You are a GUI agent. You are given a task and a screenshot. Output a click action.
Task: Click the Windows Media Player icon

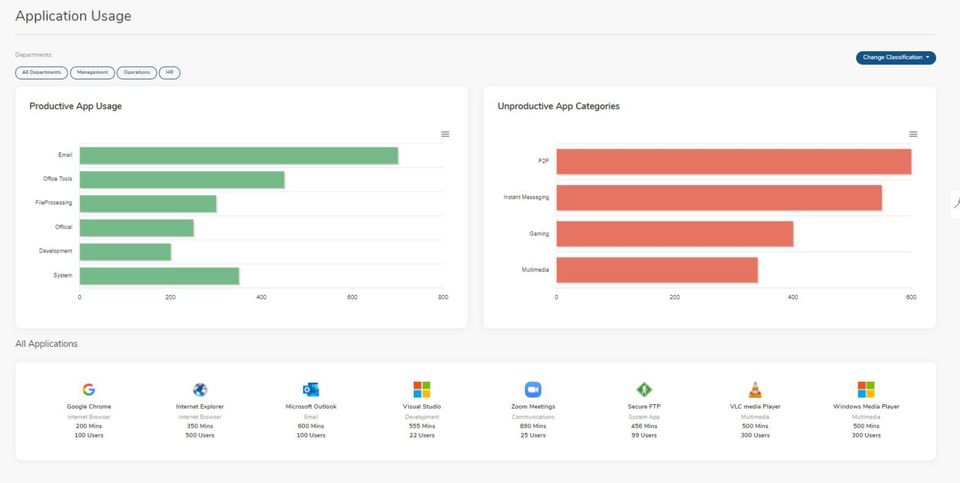point(866,389)
